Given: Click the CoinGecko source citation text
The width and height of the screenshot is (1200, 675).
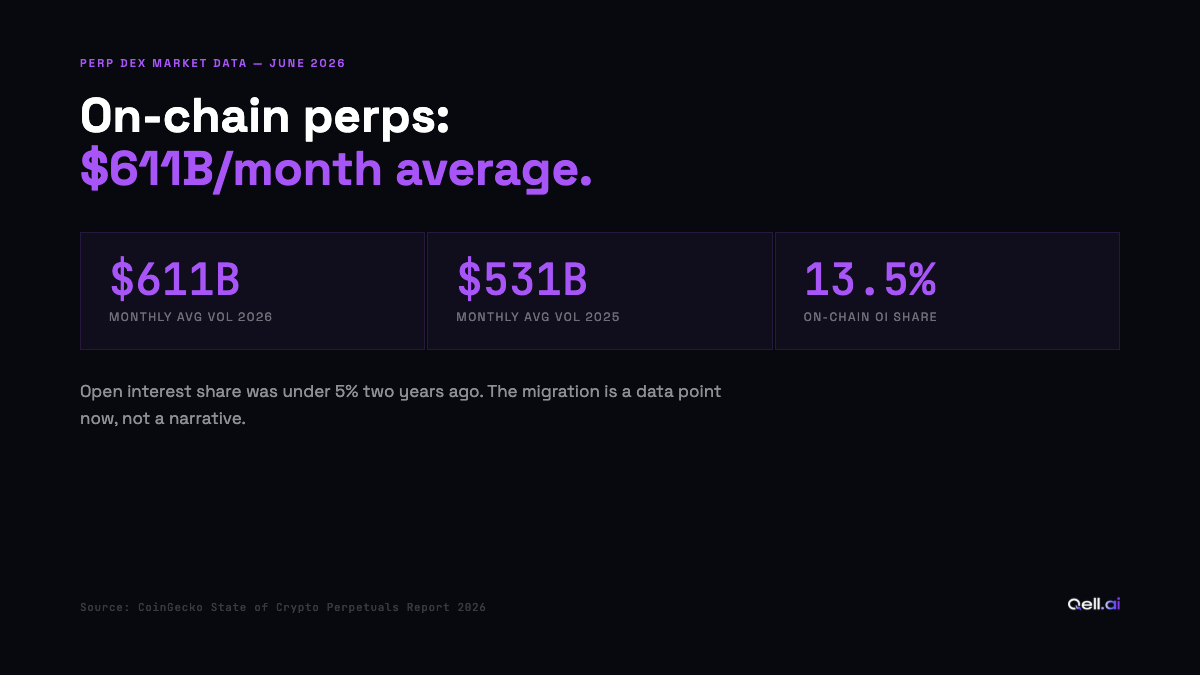Looking at the screenshot, I should (283, 607).
